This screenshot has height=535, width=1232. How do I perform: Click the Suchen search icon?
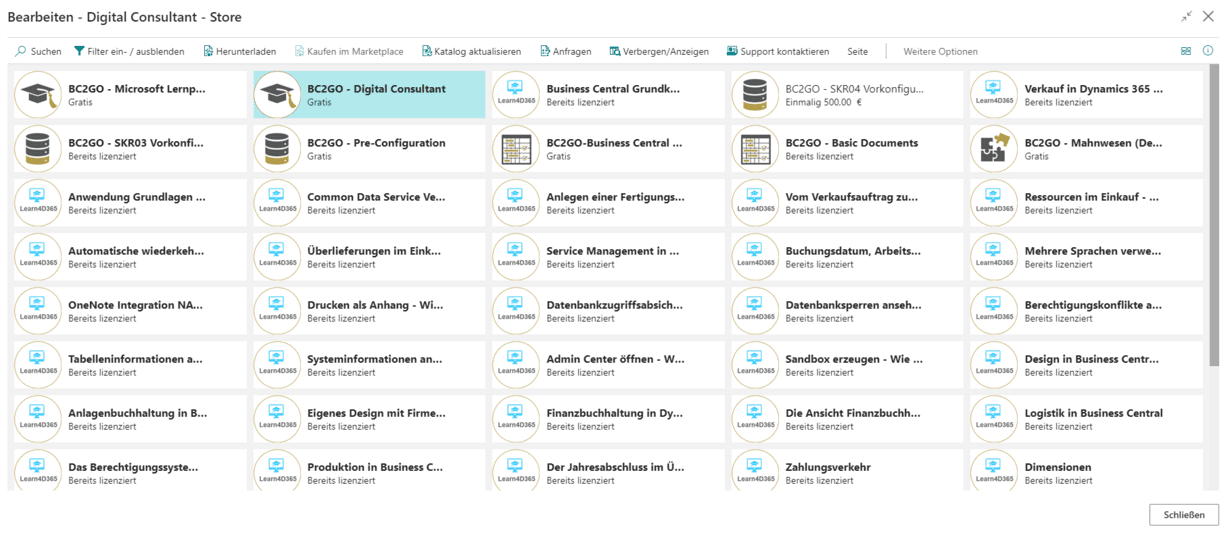tap(21, 51)
